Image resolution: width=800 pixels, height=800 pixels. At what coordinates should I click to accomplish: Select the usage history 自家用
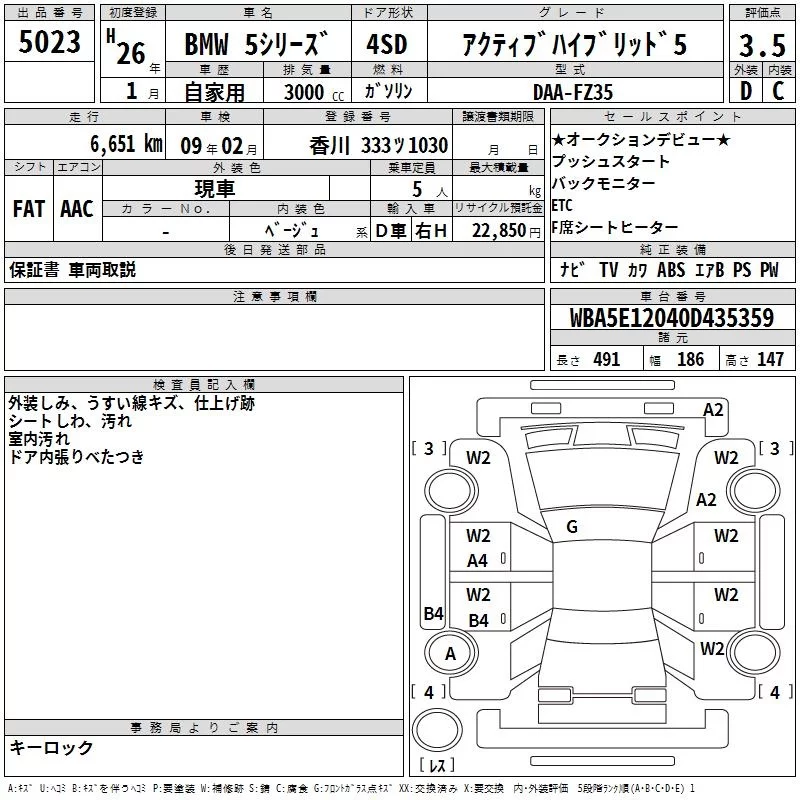[214, 92]
